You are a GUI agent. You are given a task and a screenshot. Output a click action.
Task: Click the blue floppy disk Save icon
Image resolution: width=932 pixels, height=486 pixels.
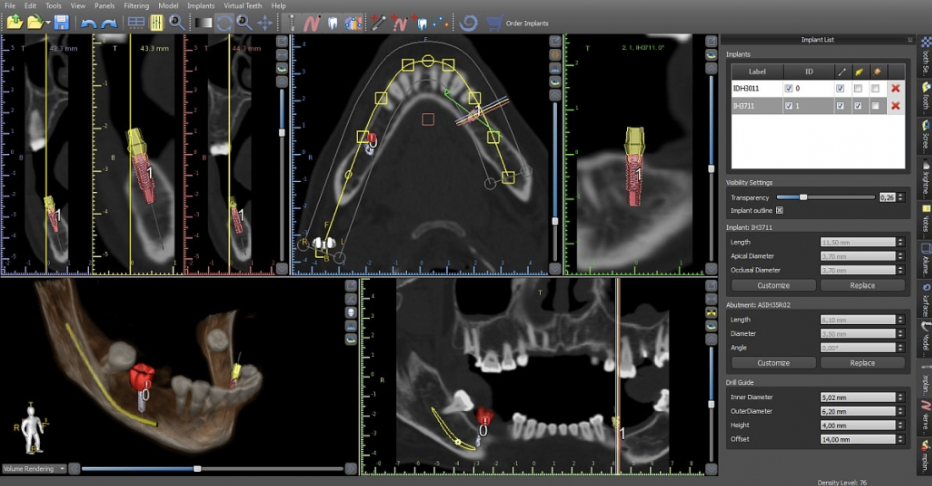coord(62,22)
